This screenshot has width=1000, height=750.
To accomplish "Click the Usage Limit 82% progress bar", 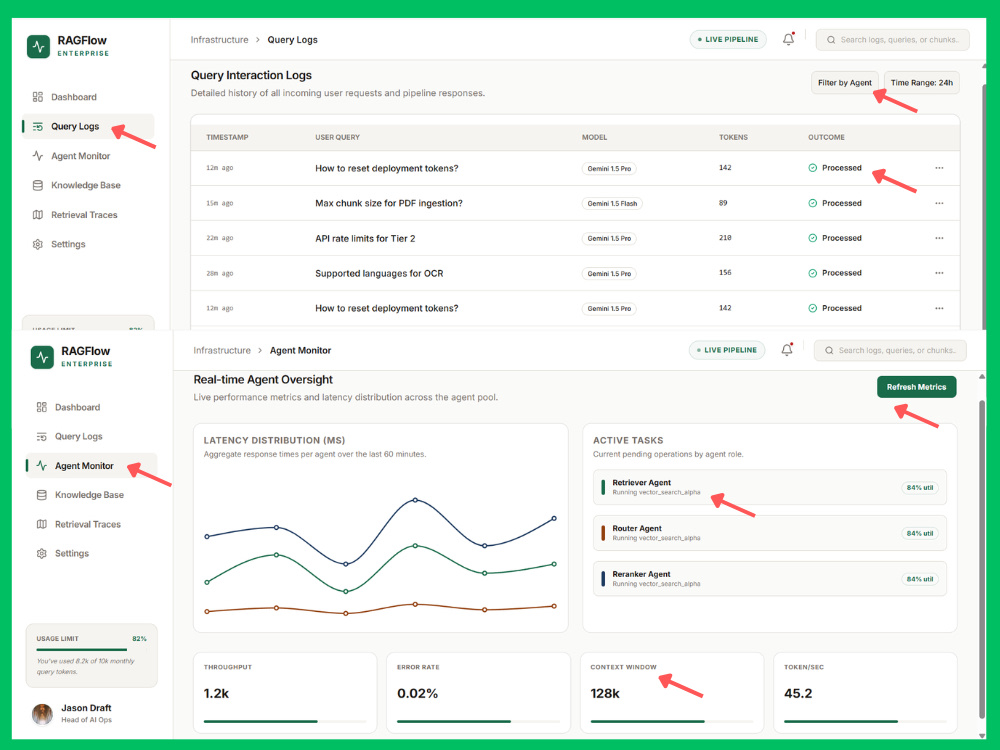I will tap(91, 649).
